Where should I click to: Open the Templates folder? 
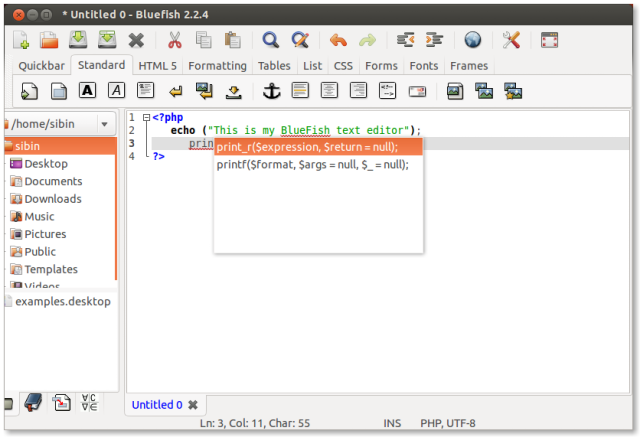(60, 269)
